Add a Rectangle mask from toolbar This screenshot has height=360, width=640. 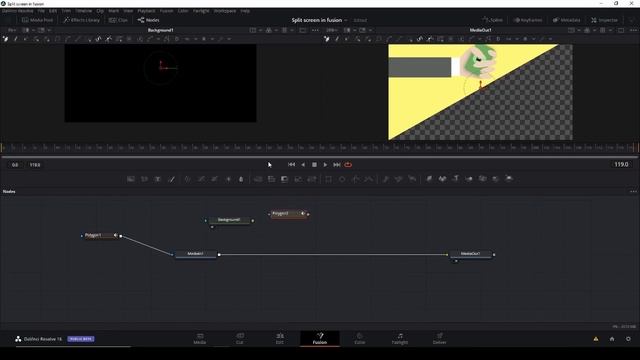[328, 179]
